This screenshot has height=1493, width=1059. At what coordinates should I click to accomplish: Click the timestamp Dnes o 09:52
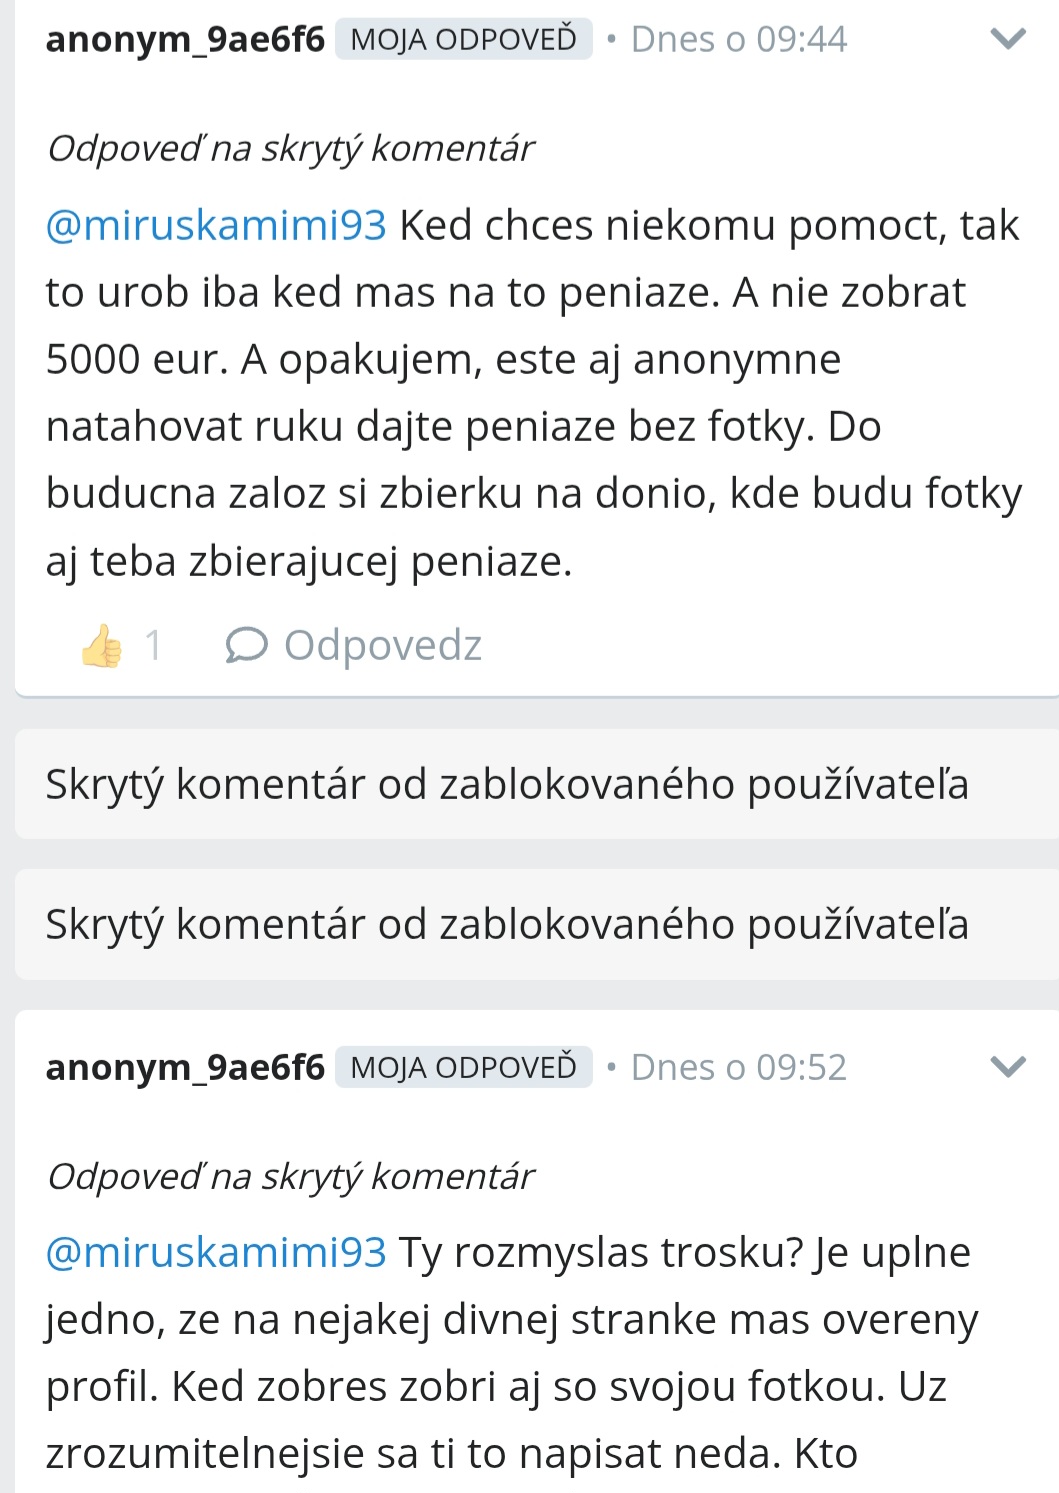pos(738,1067)
